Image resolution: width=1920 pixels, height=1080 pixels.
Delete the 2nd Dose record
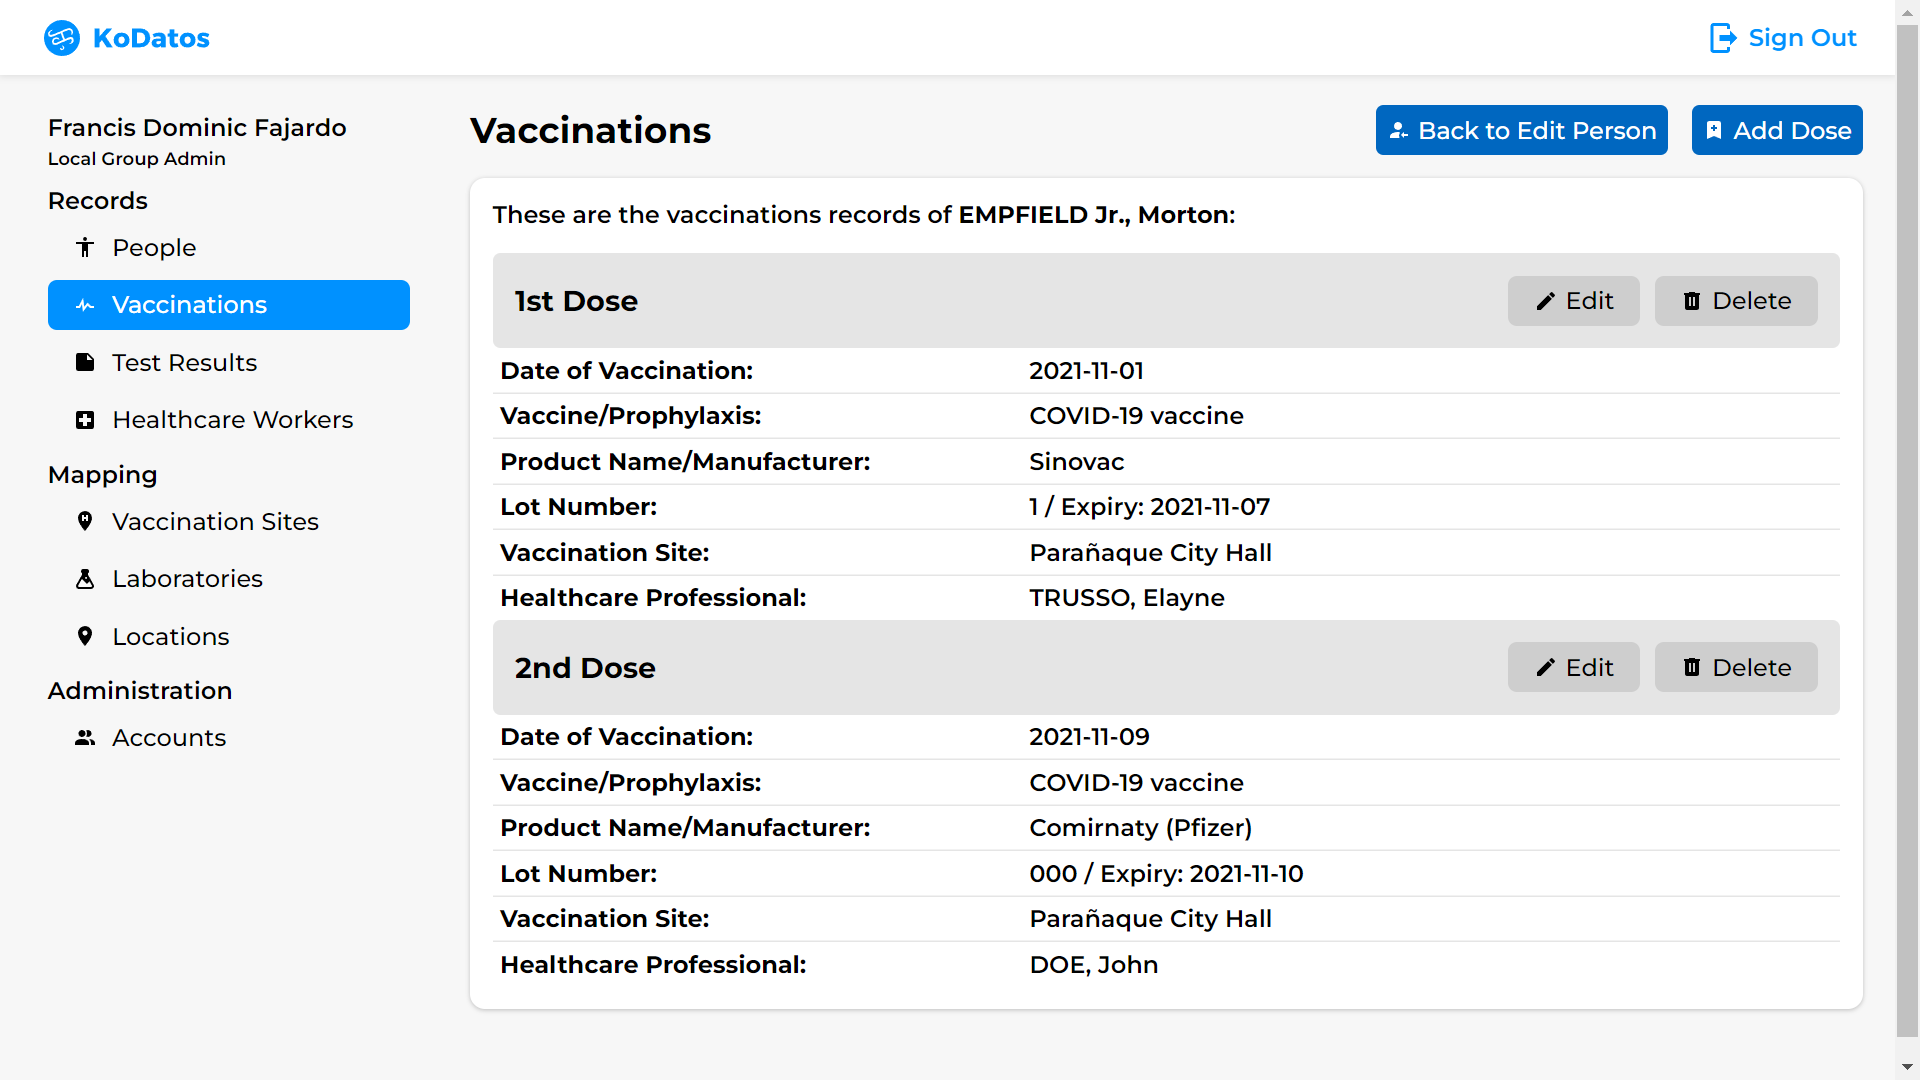click(x=1736, y=667)
